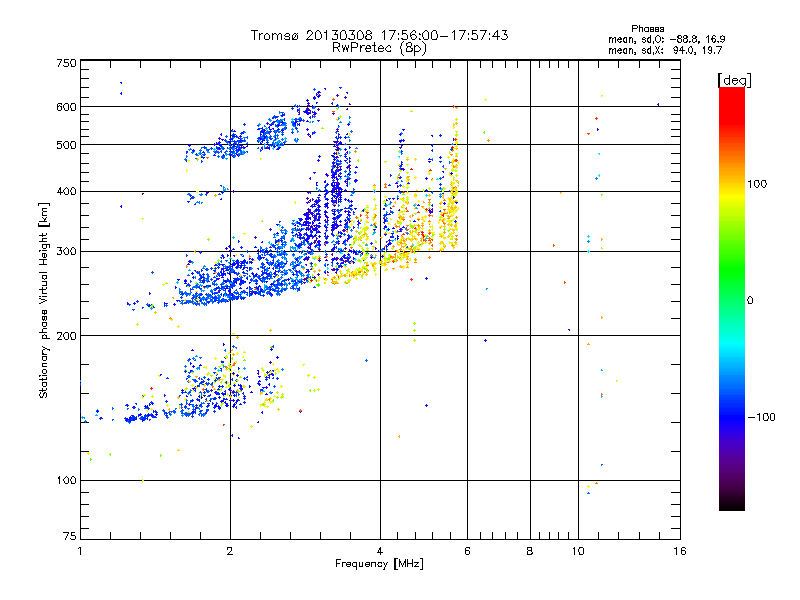Click the colorbar tick label '0'

(750, 301)
